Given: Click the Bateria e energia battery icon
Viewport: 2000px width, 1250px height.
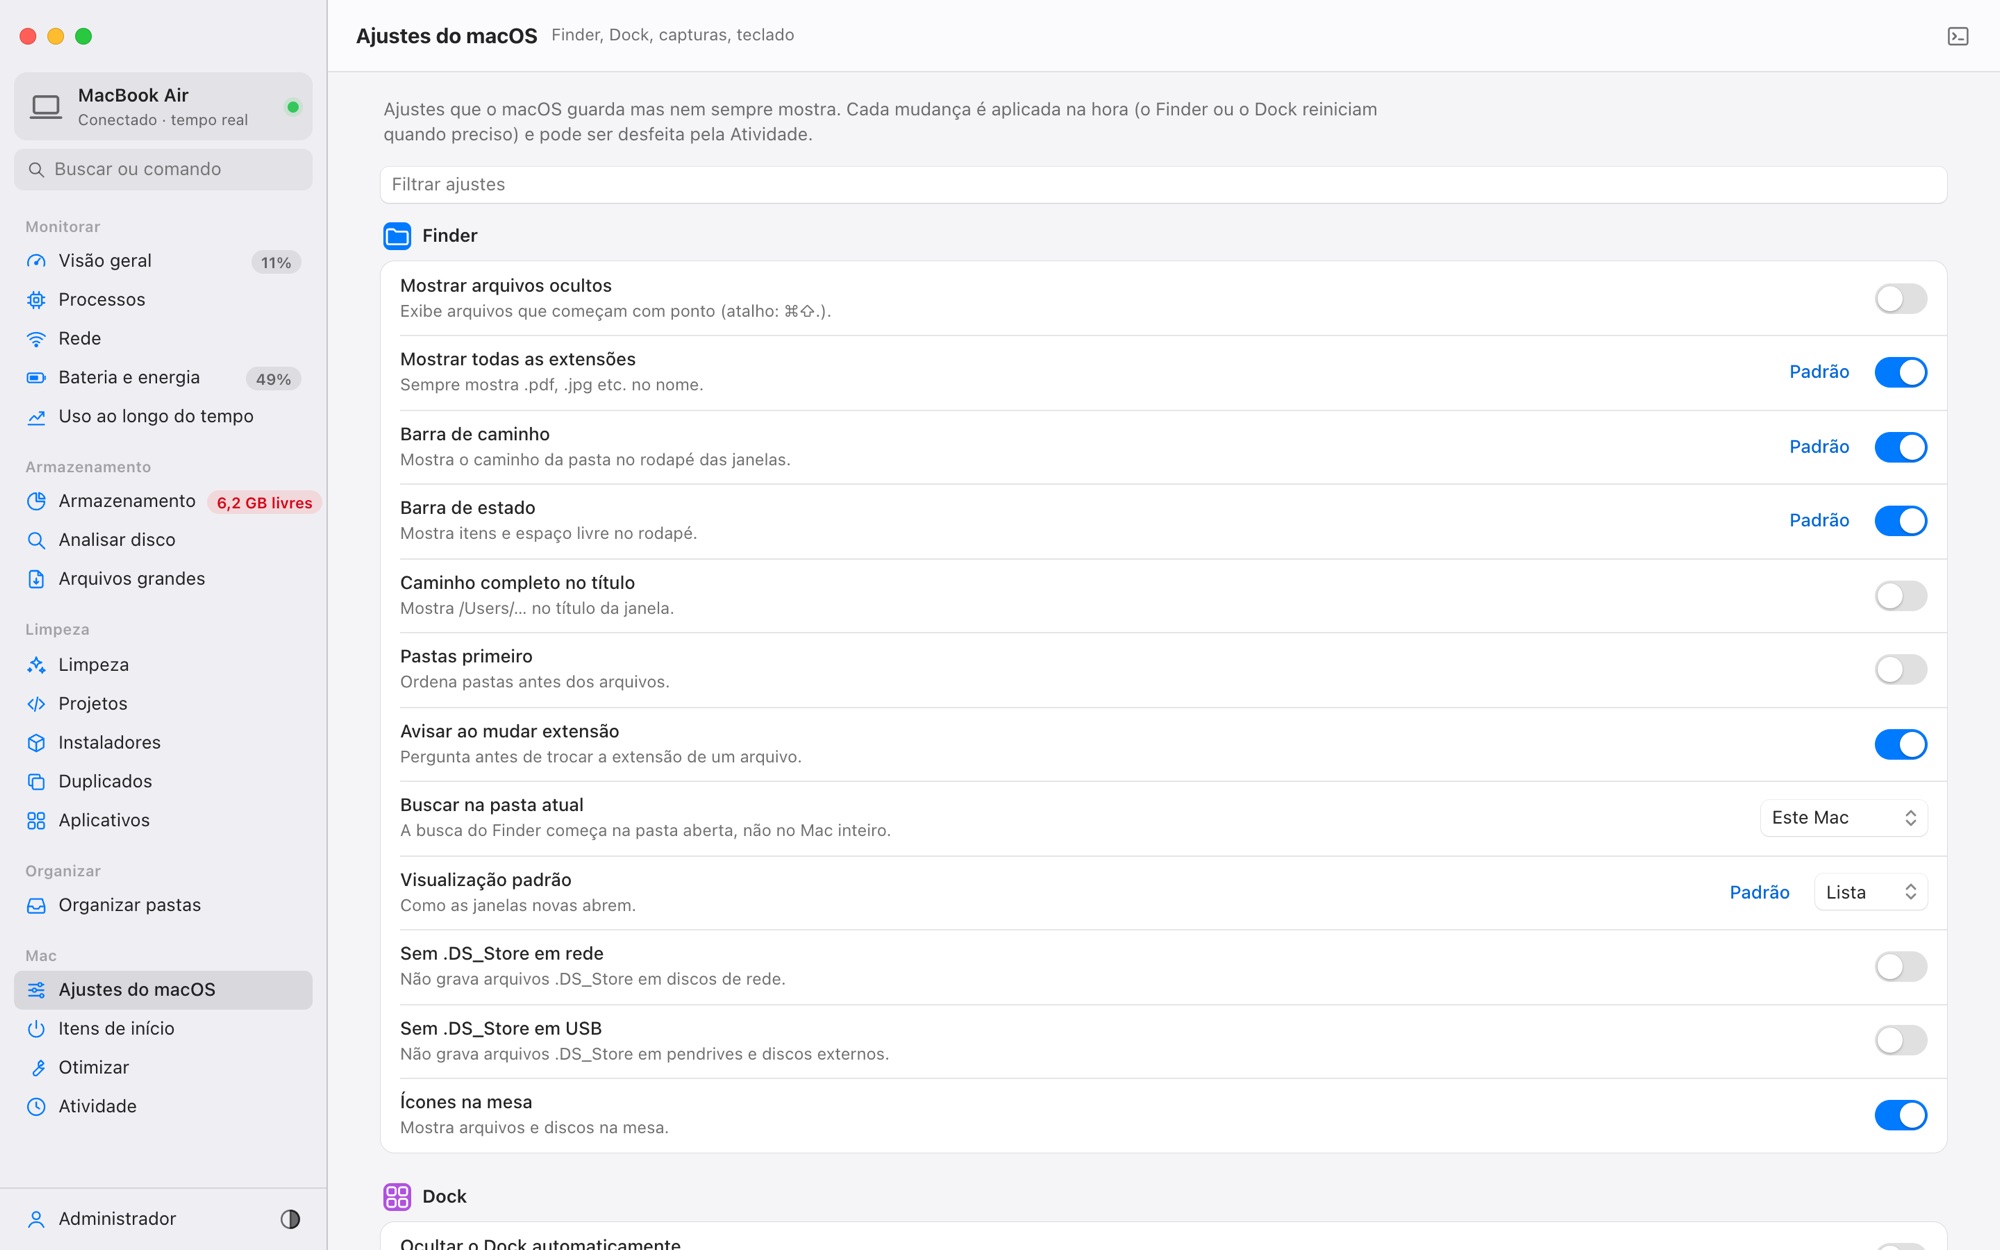Looking at the screenshot, I should coord(36,378).
